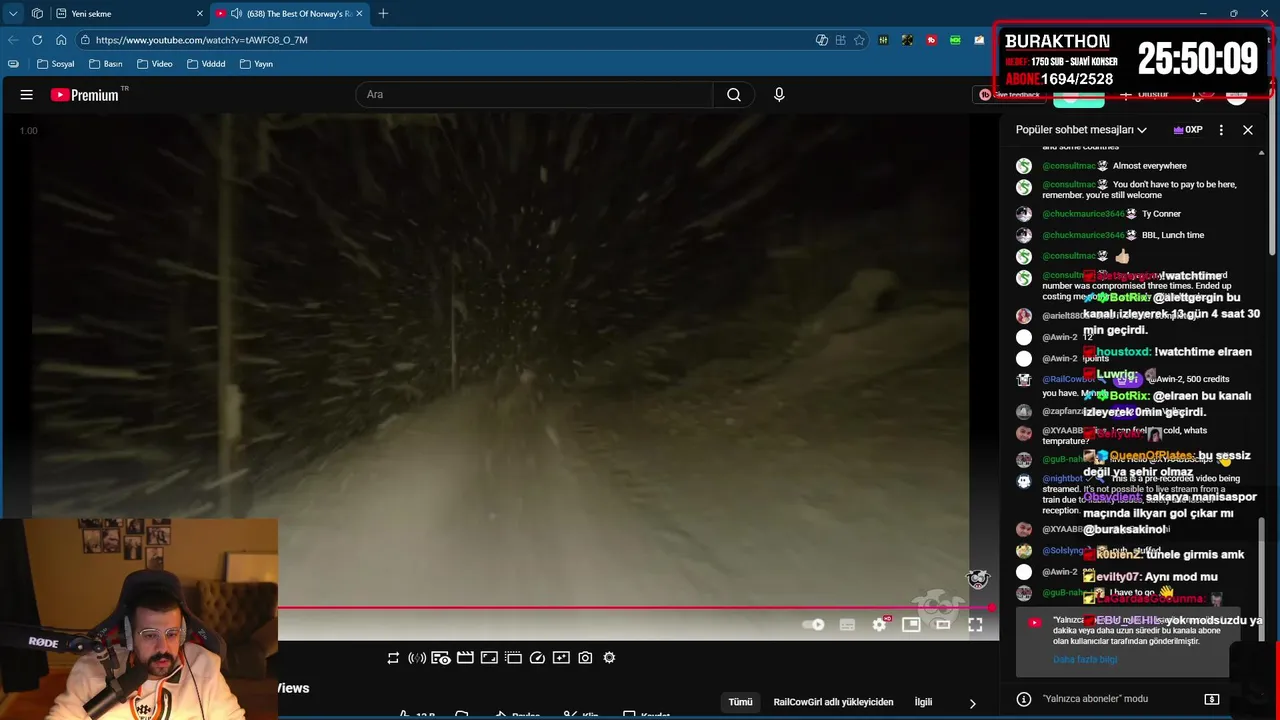This screenshot has width=1280, height=720.
Task: Toggle theater mode on the player
Action: pyautogui.click(x=943, y=625)
